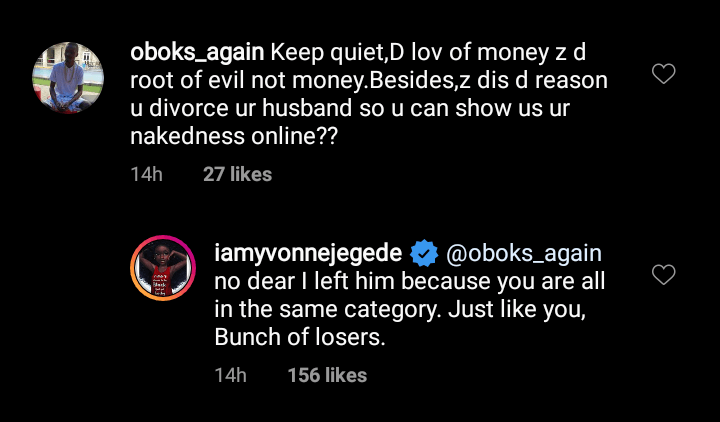Click the line "no dear I left him"
Viewport: 720px width, 422px height.
click(x=300, y=280)
